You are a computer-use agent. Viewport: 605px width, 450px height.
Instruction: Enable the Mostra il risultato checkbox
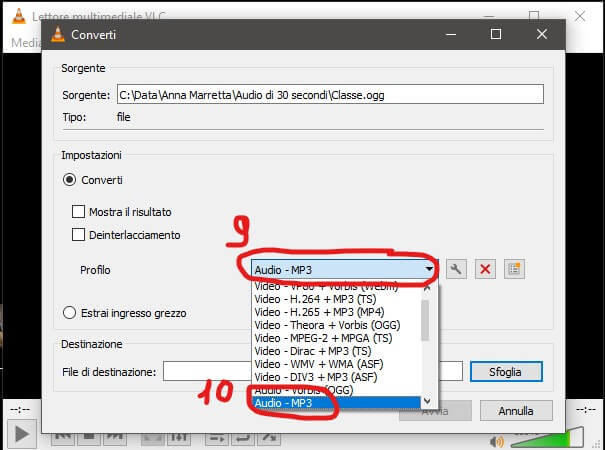[79, 212]
